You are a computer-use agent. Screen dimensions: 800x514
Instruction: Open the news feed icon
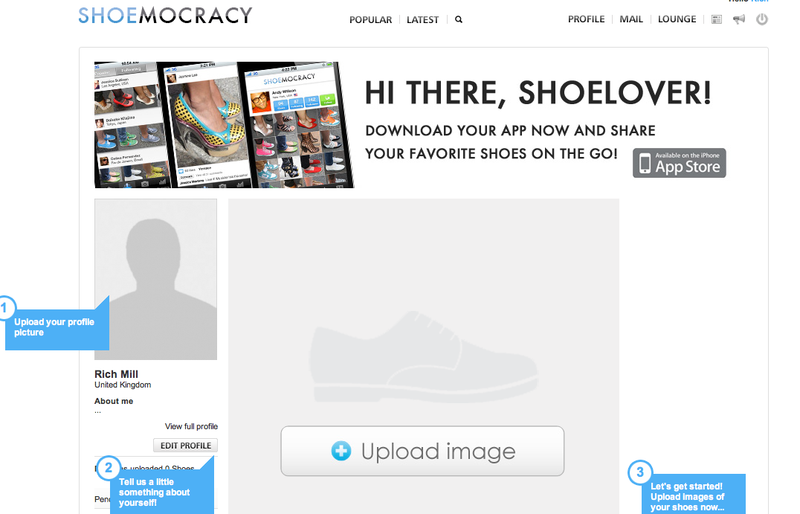pos(716,19)
